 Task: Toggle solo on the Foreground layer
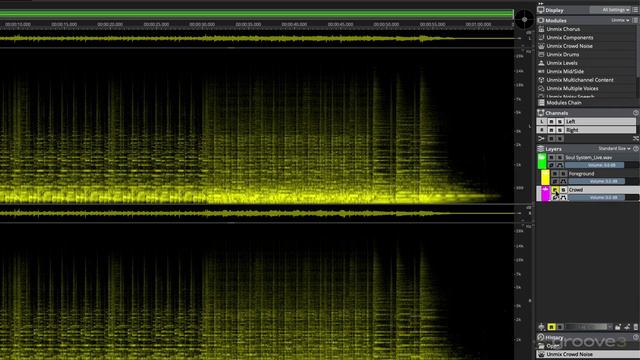click(x=563, y=174)
